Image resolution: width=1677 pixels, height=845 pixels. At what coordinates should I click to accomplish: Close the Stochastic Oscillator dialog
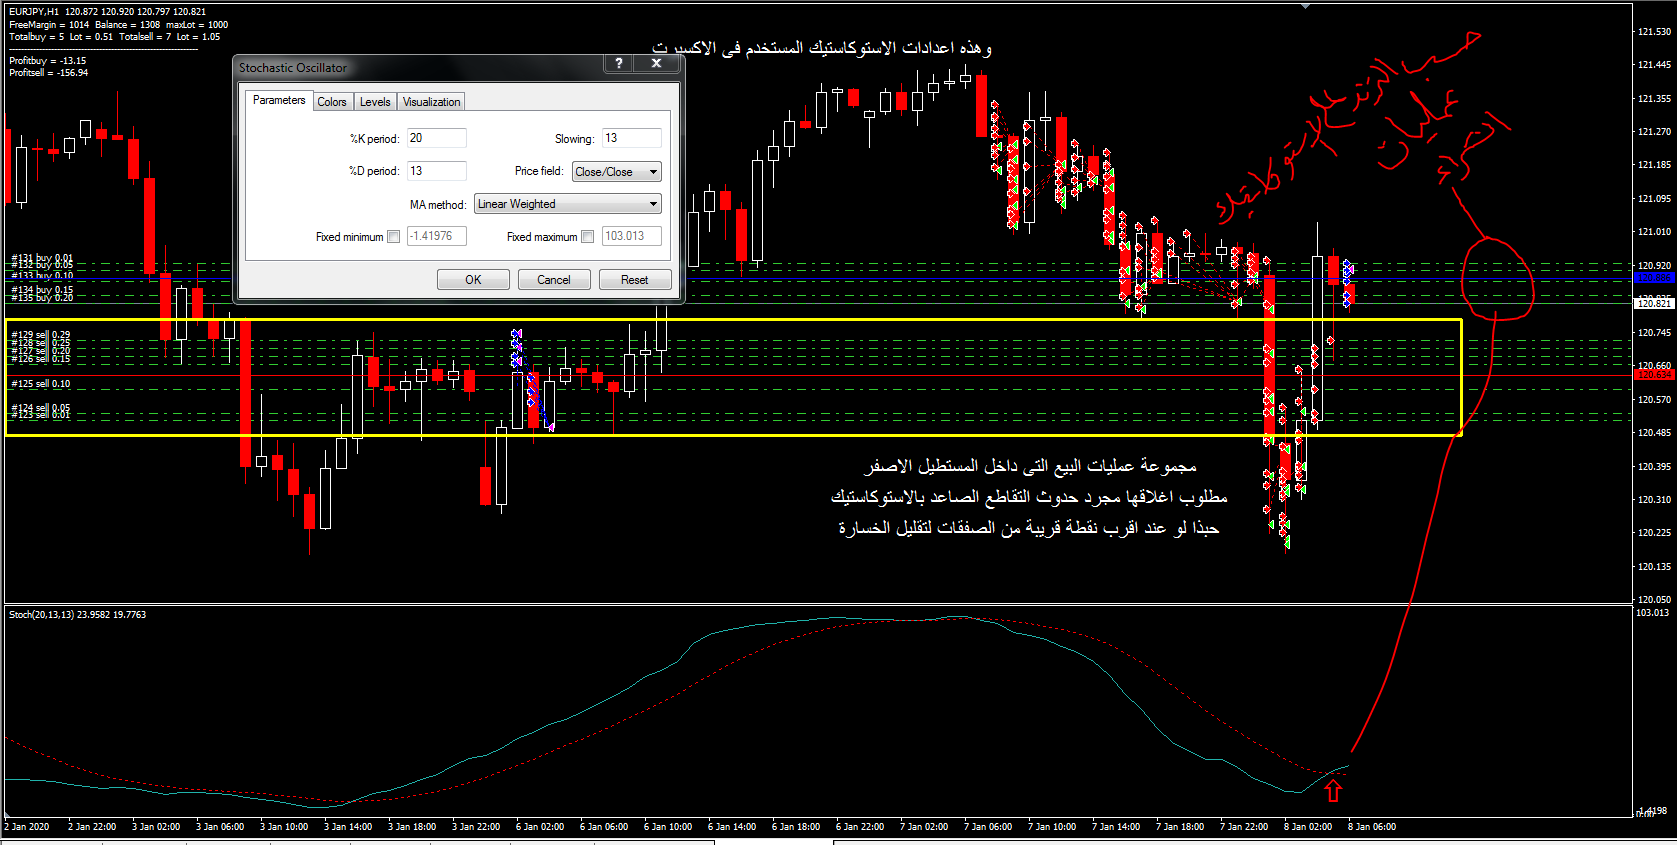click(x=656, y=64)
